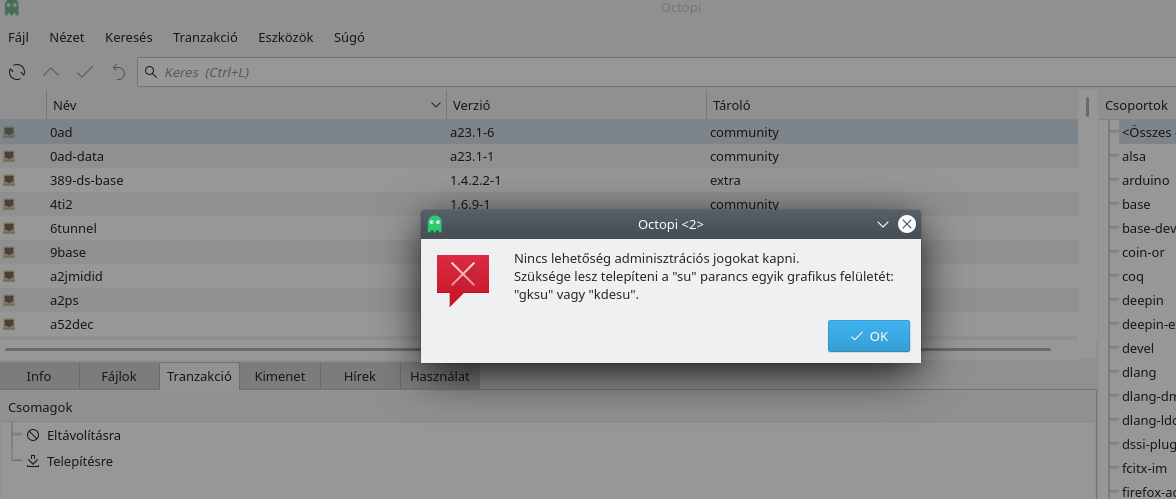Switch to the Használat tab
Screen dimensions: 1176x499
tap(440, 377)
